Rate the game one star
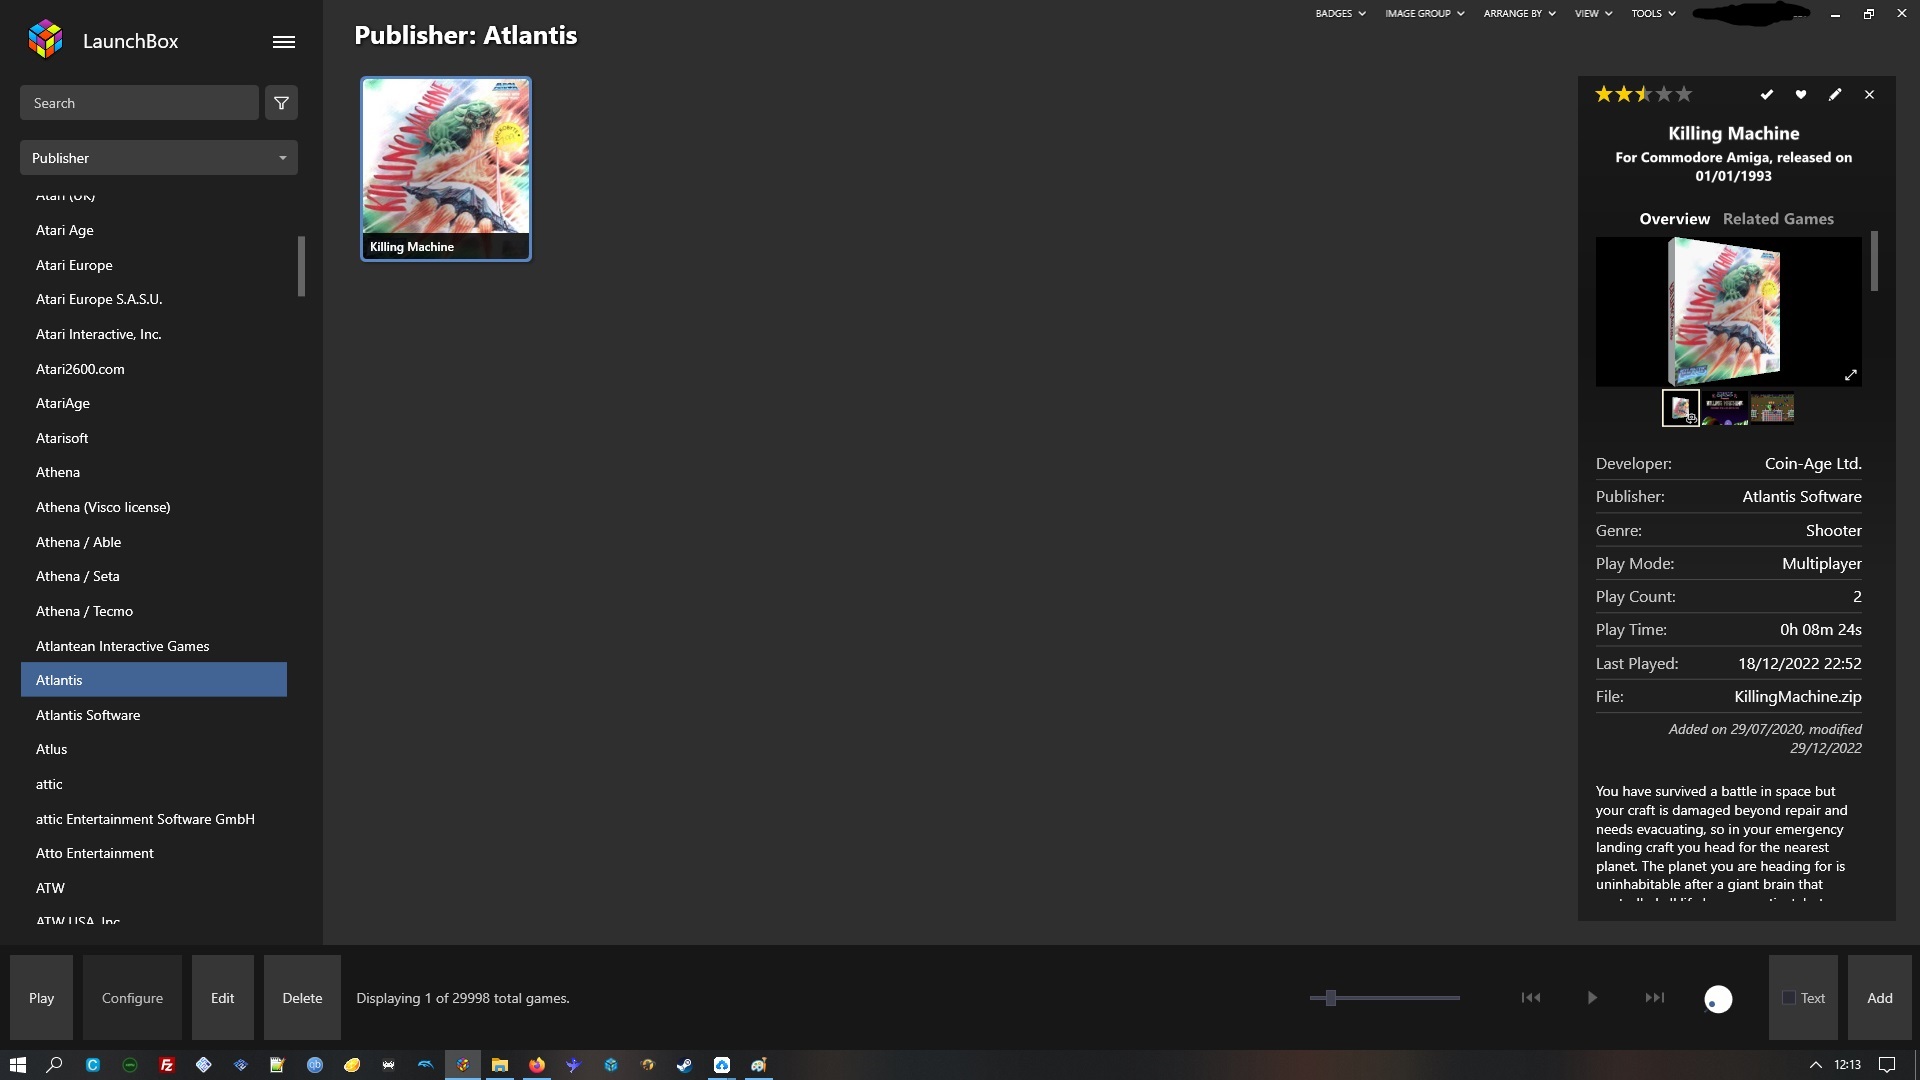The width and height of the screenshot is (1920, 1080). (1604, 95)
